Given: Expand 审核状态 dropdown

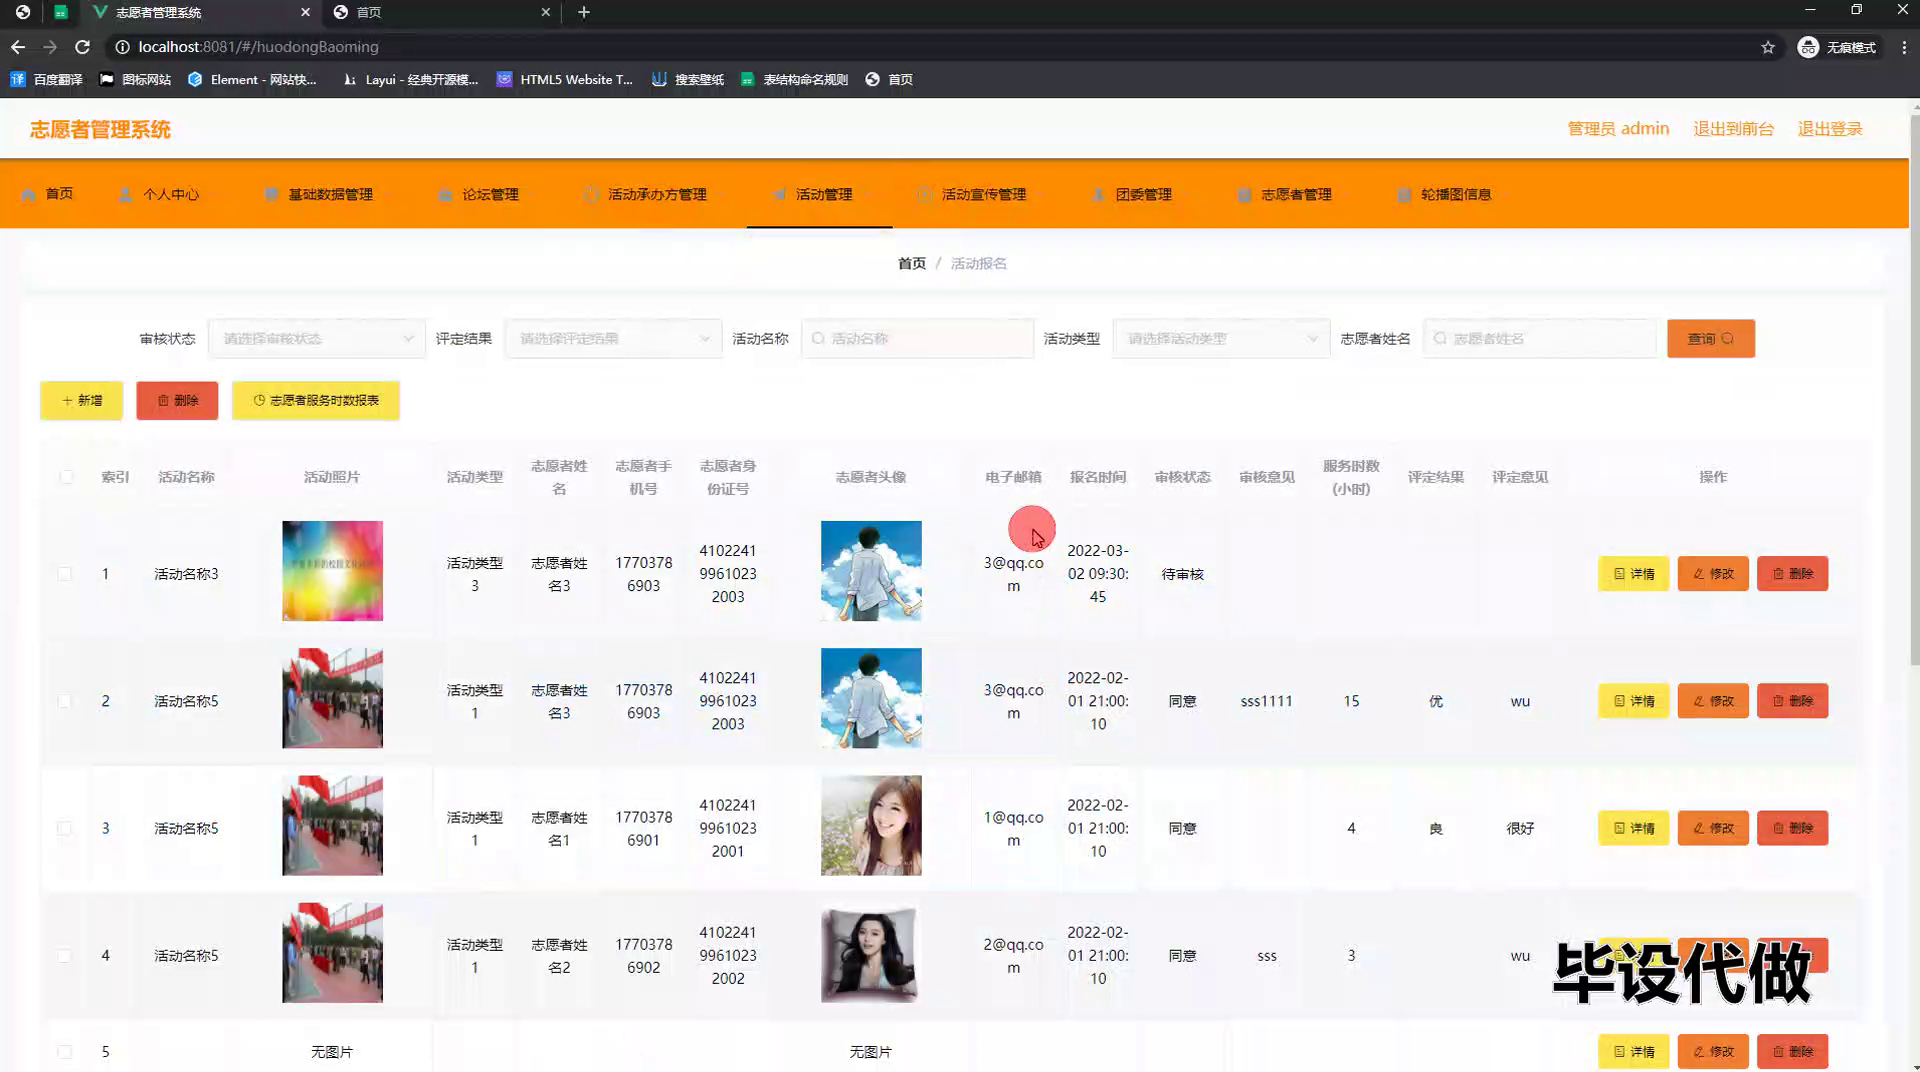Looking at the screenshot, I should (x=316, y=339).
